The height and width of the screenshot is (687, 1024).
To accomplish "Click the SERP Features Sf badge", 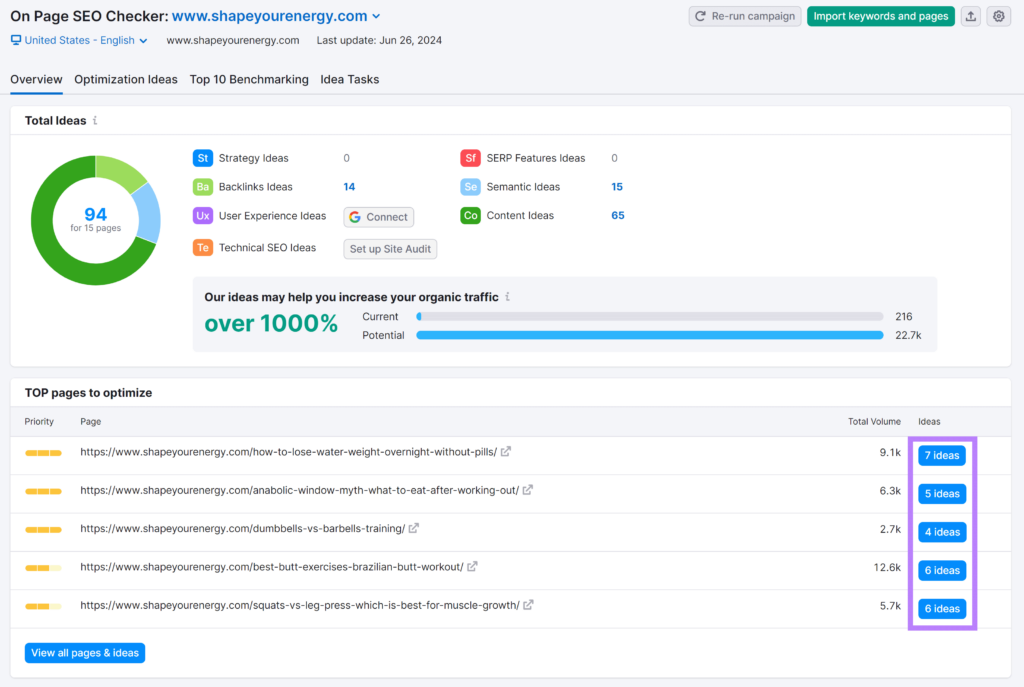I will pyautogui.click(x=470, y=158).
